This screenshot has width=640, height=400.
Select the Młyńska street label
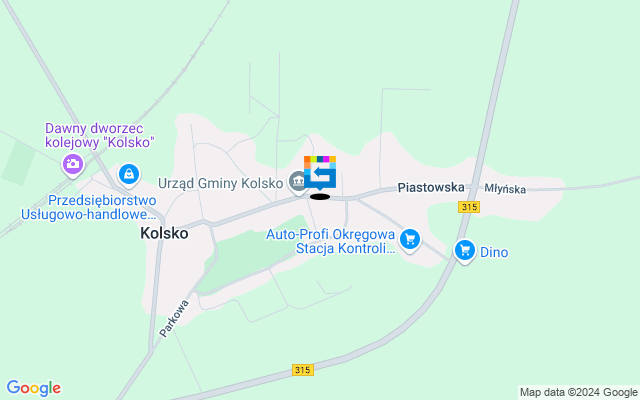tap(505, 189)
